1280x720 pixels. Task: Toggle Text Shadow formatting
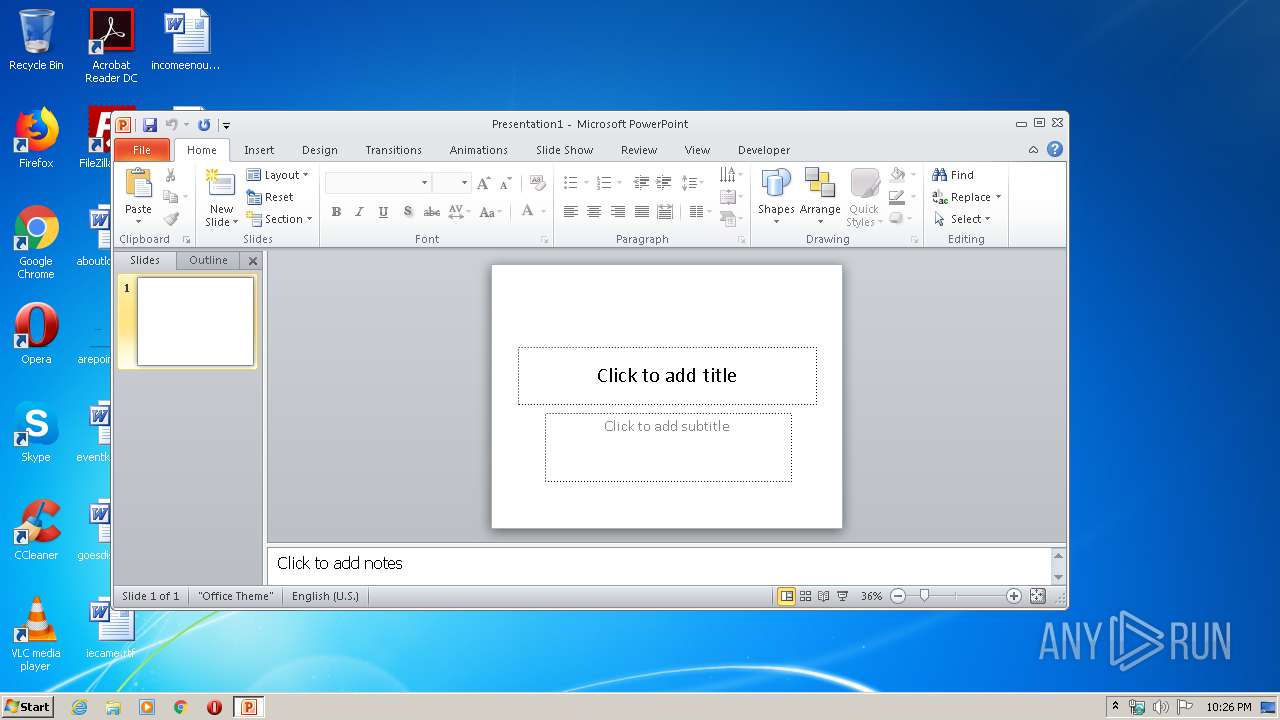pyautogui.click(x=408, y=212)
